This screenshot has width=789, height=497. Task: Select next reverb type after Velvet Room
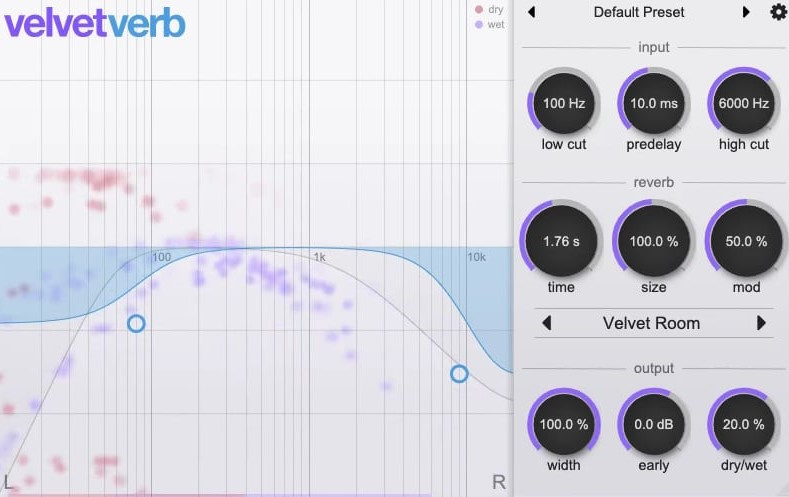[x=761, y=323]
